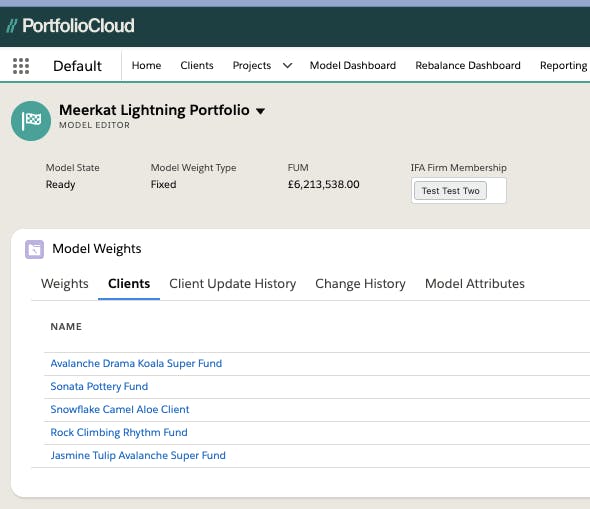Switch to the Change History tab
The width and height of the screenshot is (590, 509).
coord(360,284)
